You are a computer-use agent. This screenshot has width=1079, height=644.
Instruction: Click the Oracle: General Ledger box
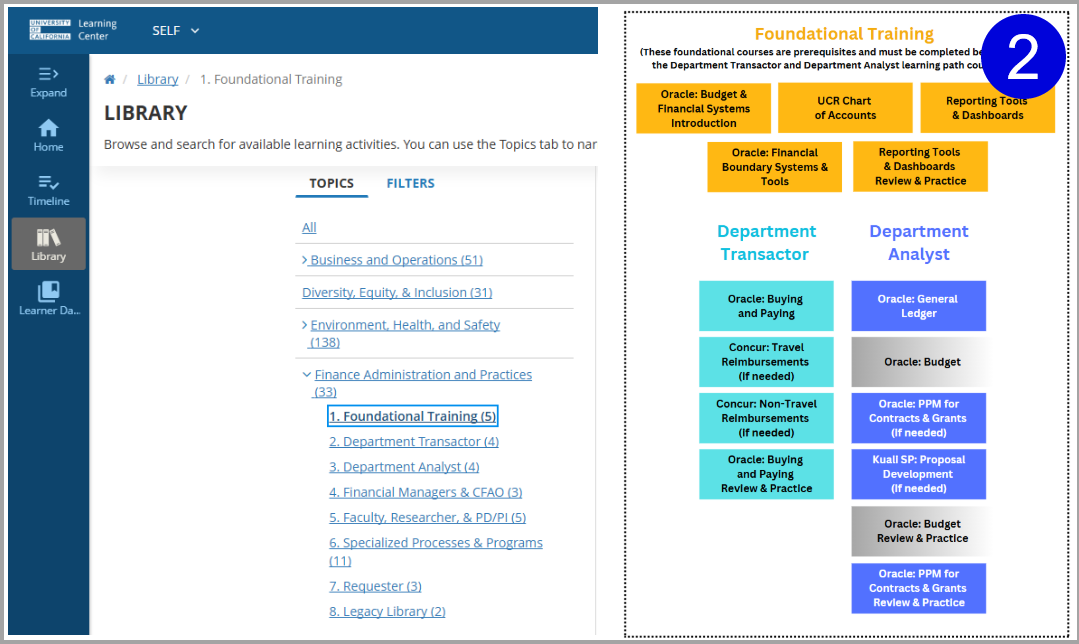coord(919,305)
